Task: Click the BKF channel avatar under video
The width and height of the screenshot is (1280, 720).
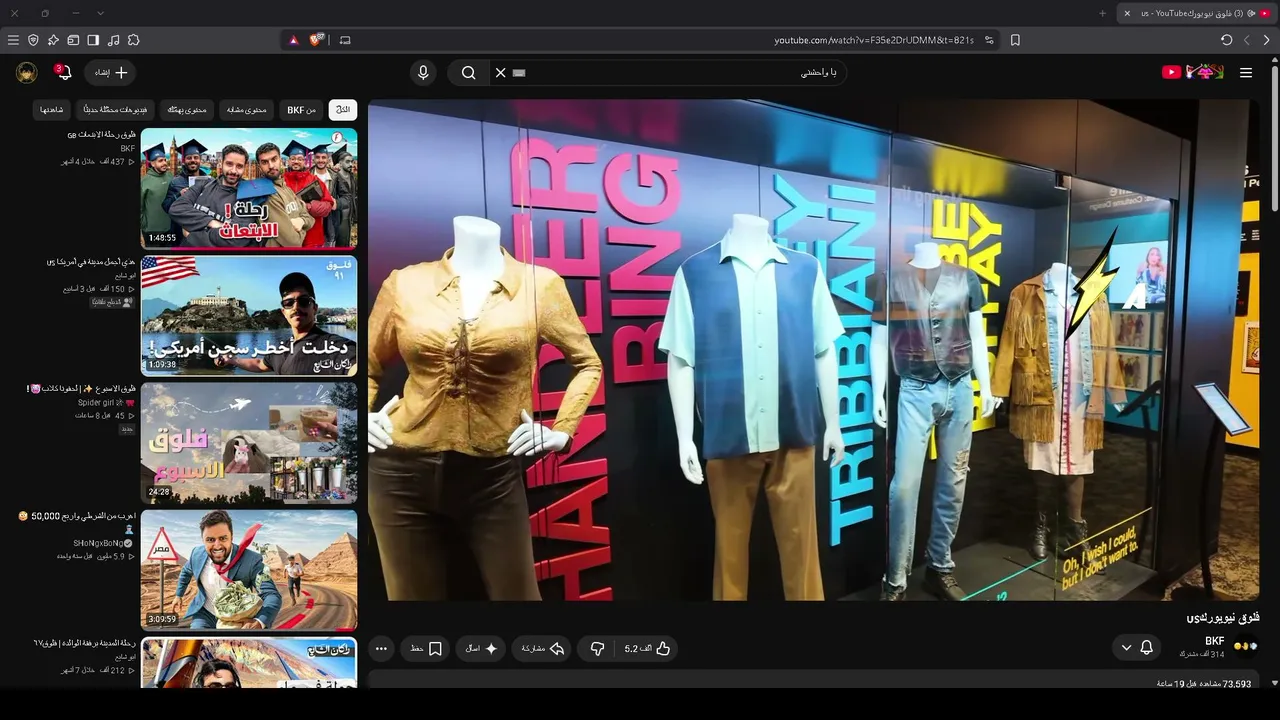Action: [1246, 647]
